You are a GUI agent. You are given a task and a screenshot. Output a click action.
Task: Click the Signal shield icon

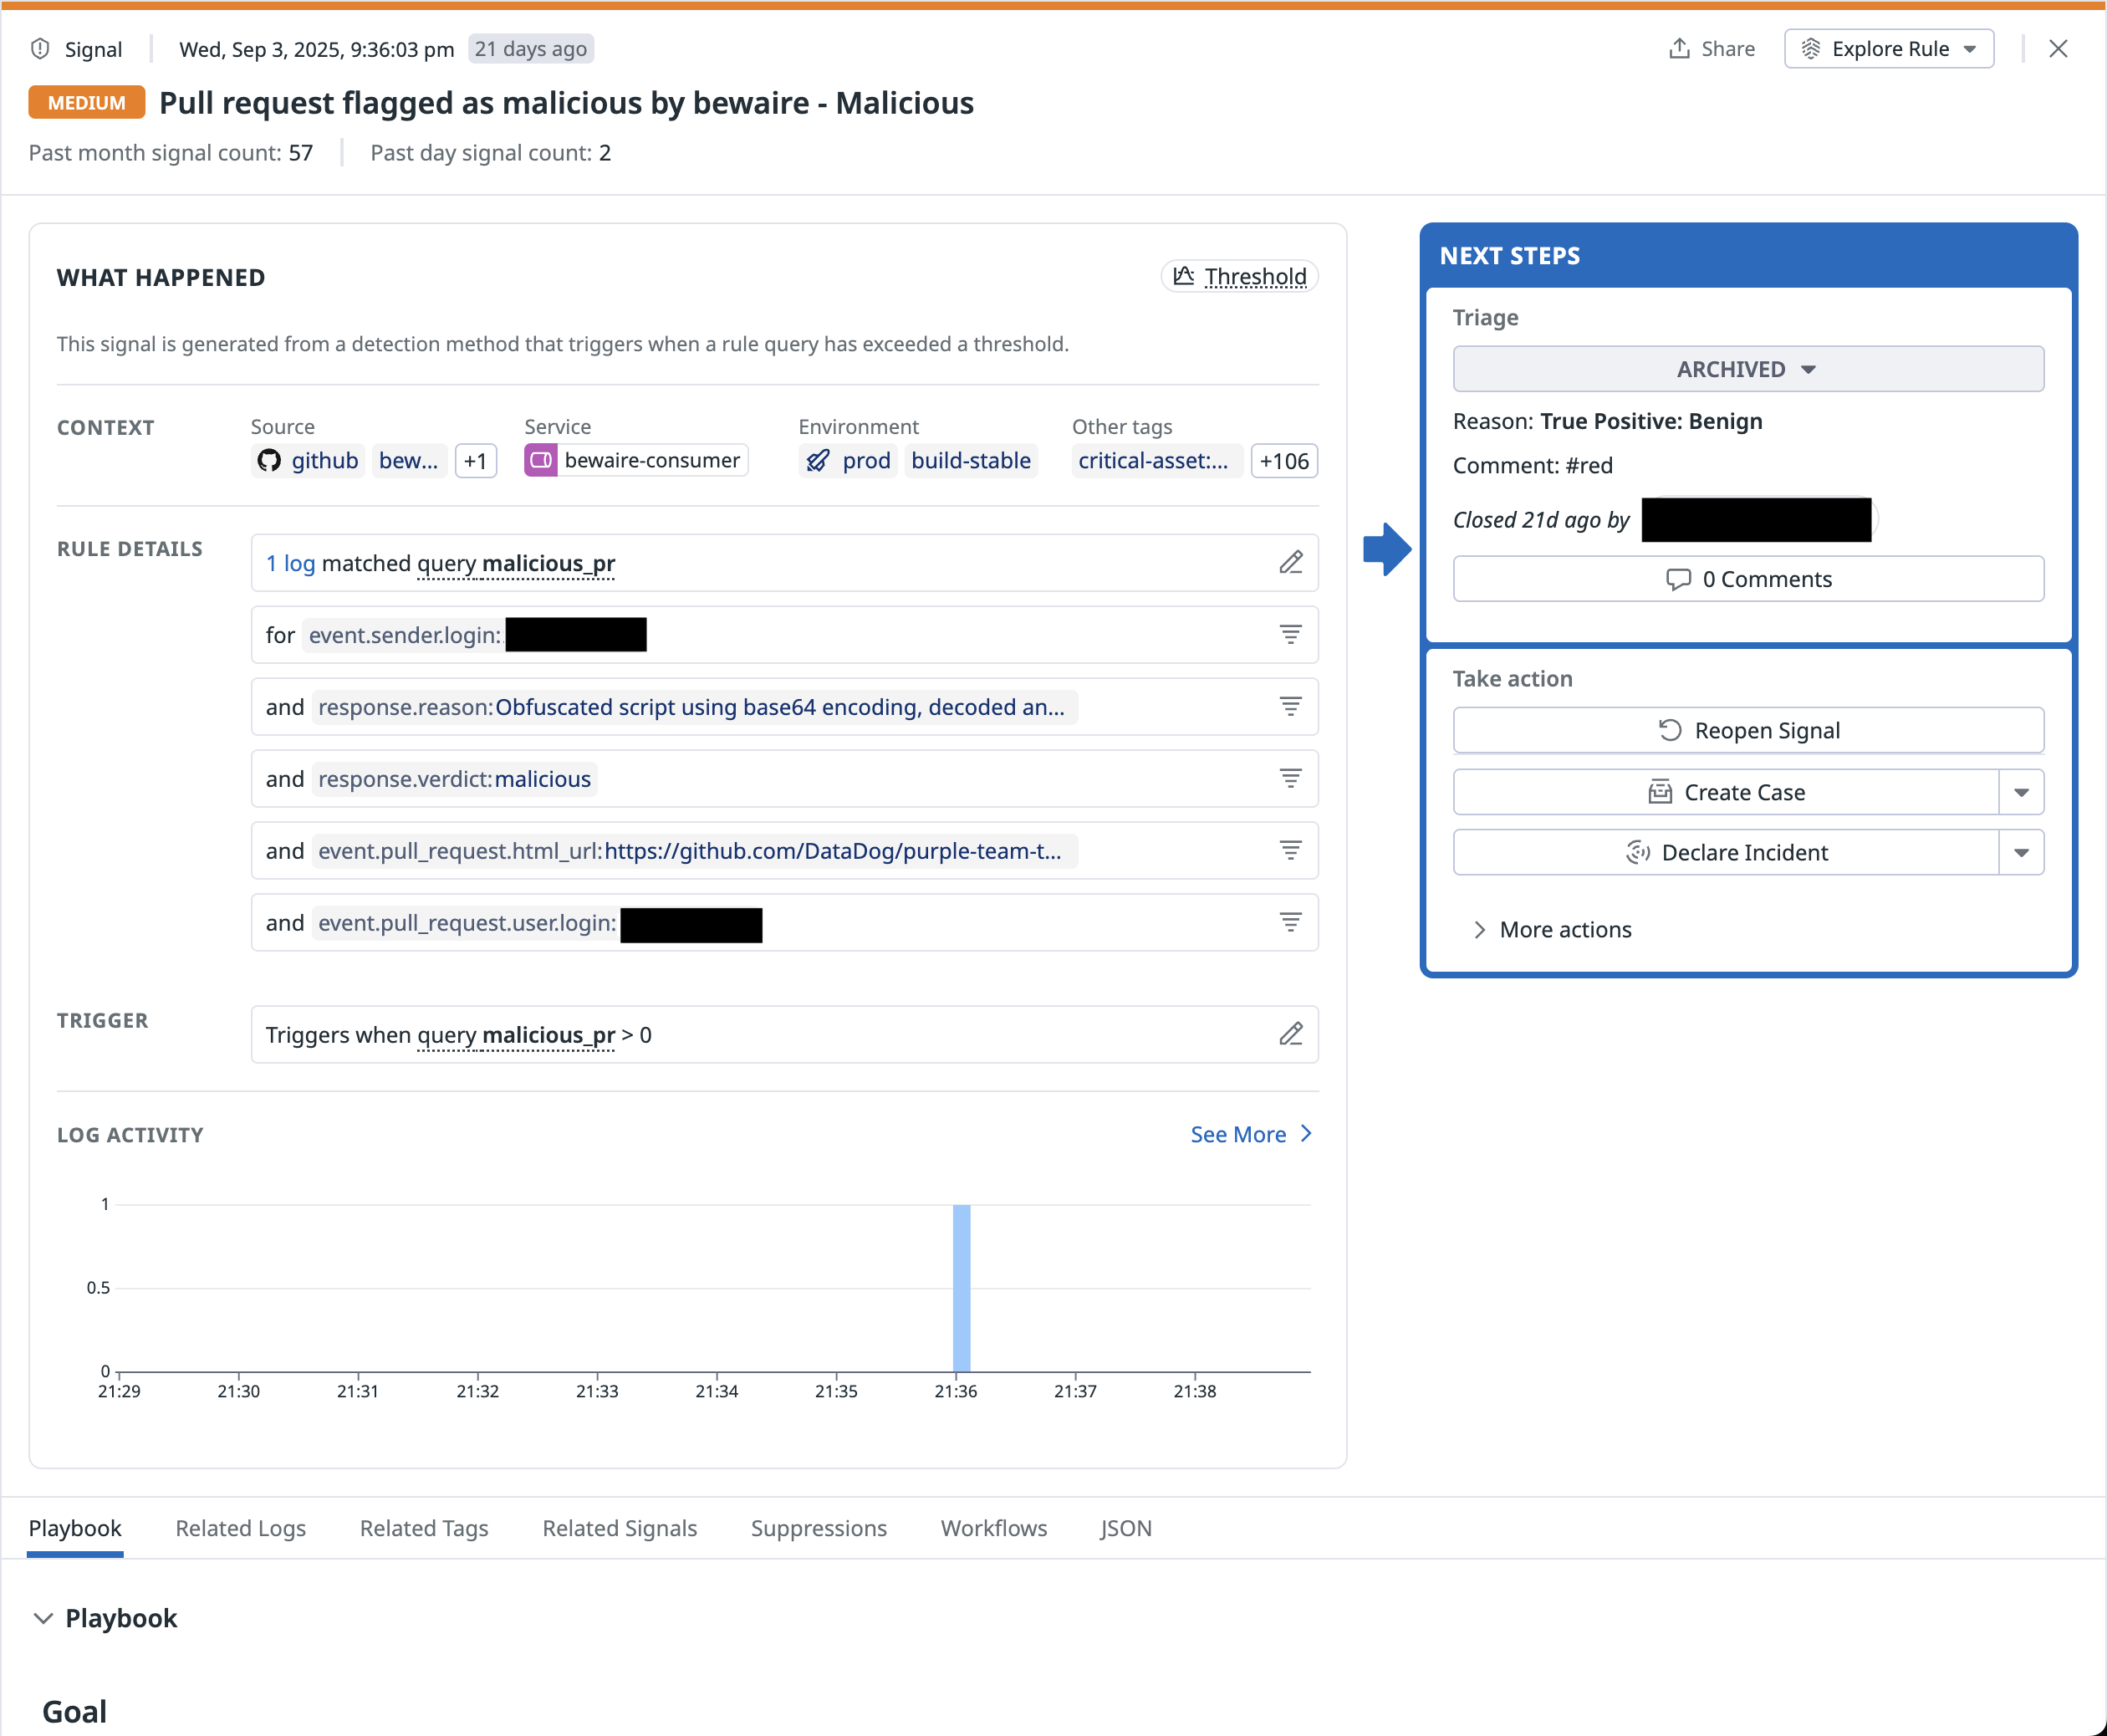(x=40, y=48)
